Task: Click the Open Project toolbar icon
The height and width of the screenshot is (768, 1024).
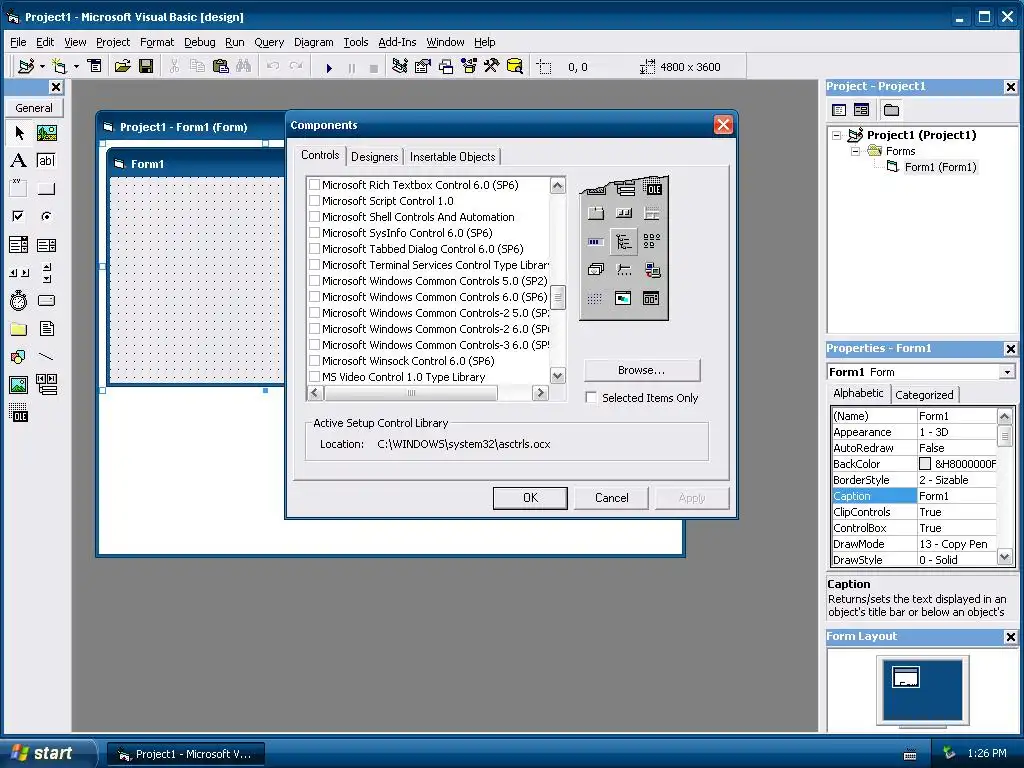Action: [123, 67]
